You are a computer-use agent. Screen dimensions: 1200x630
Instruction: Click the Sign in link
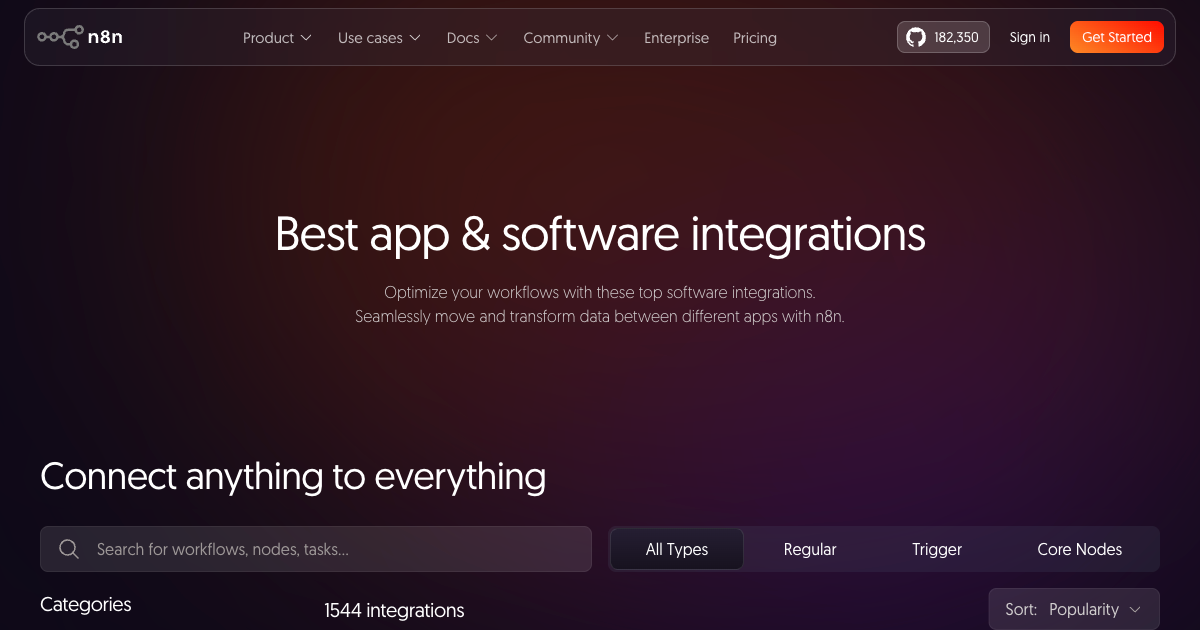(1030, 37)
